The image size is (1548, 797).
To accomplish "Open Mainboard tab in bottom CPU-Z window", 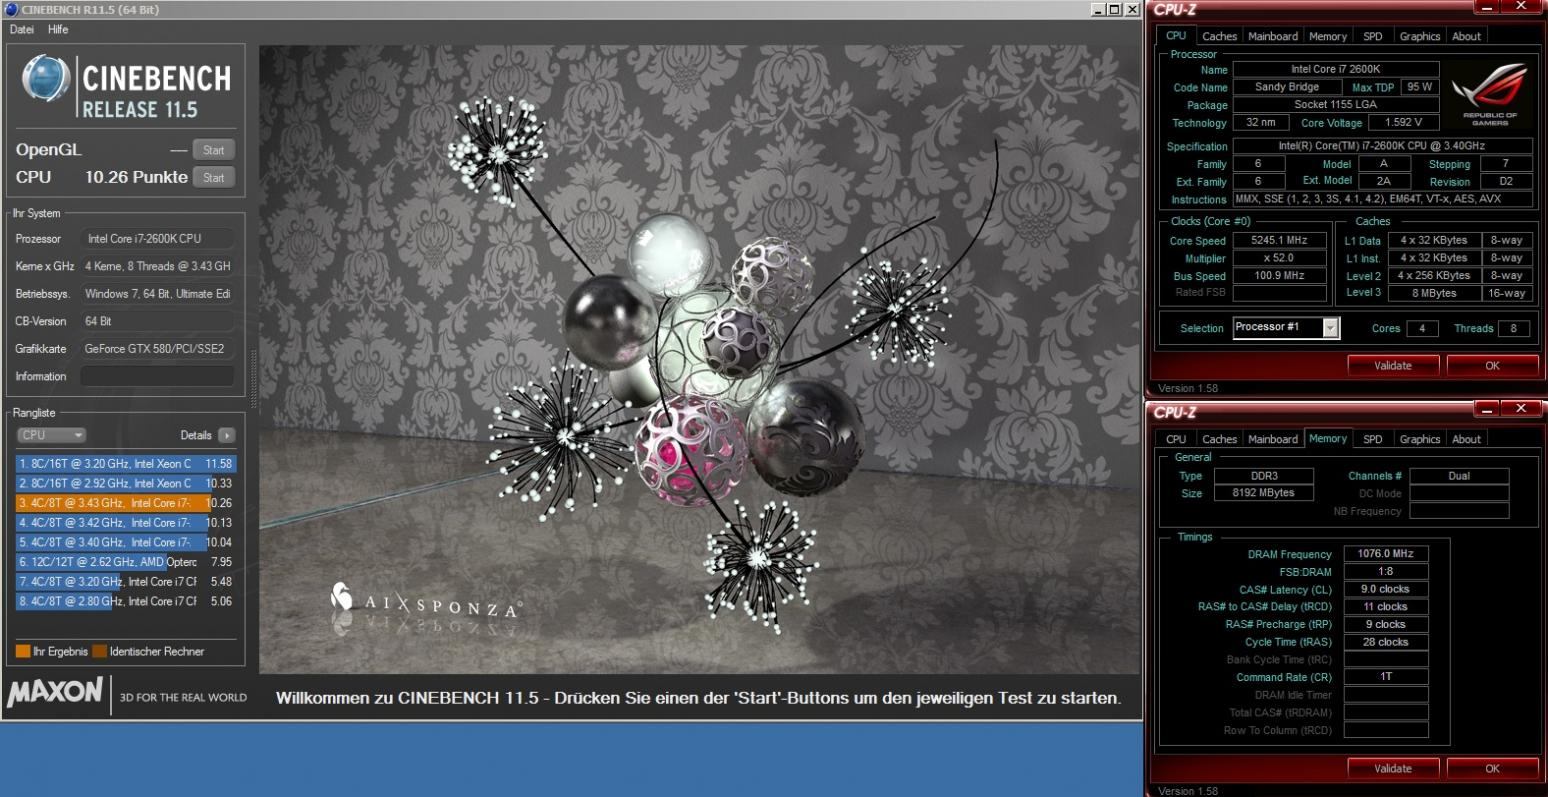I will (1273, 439).
